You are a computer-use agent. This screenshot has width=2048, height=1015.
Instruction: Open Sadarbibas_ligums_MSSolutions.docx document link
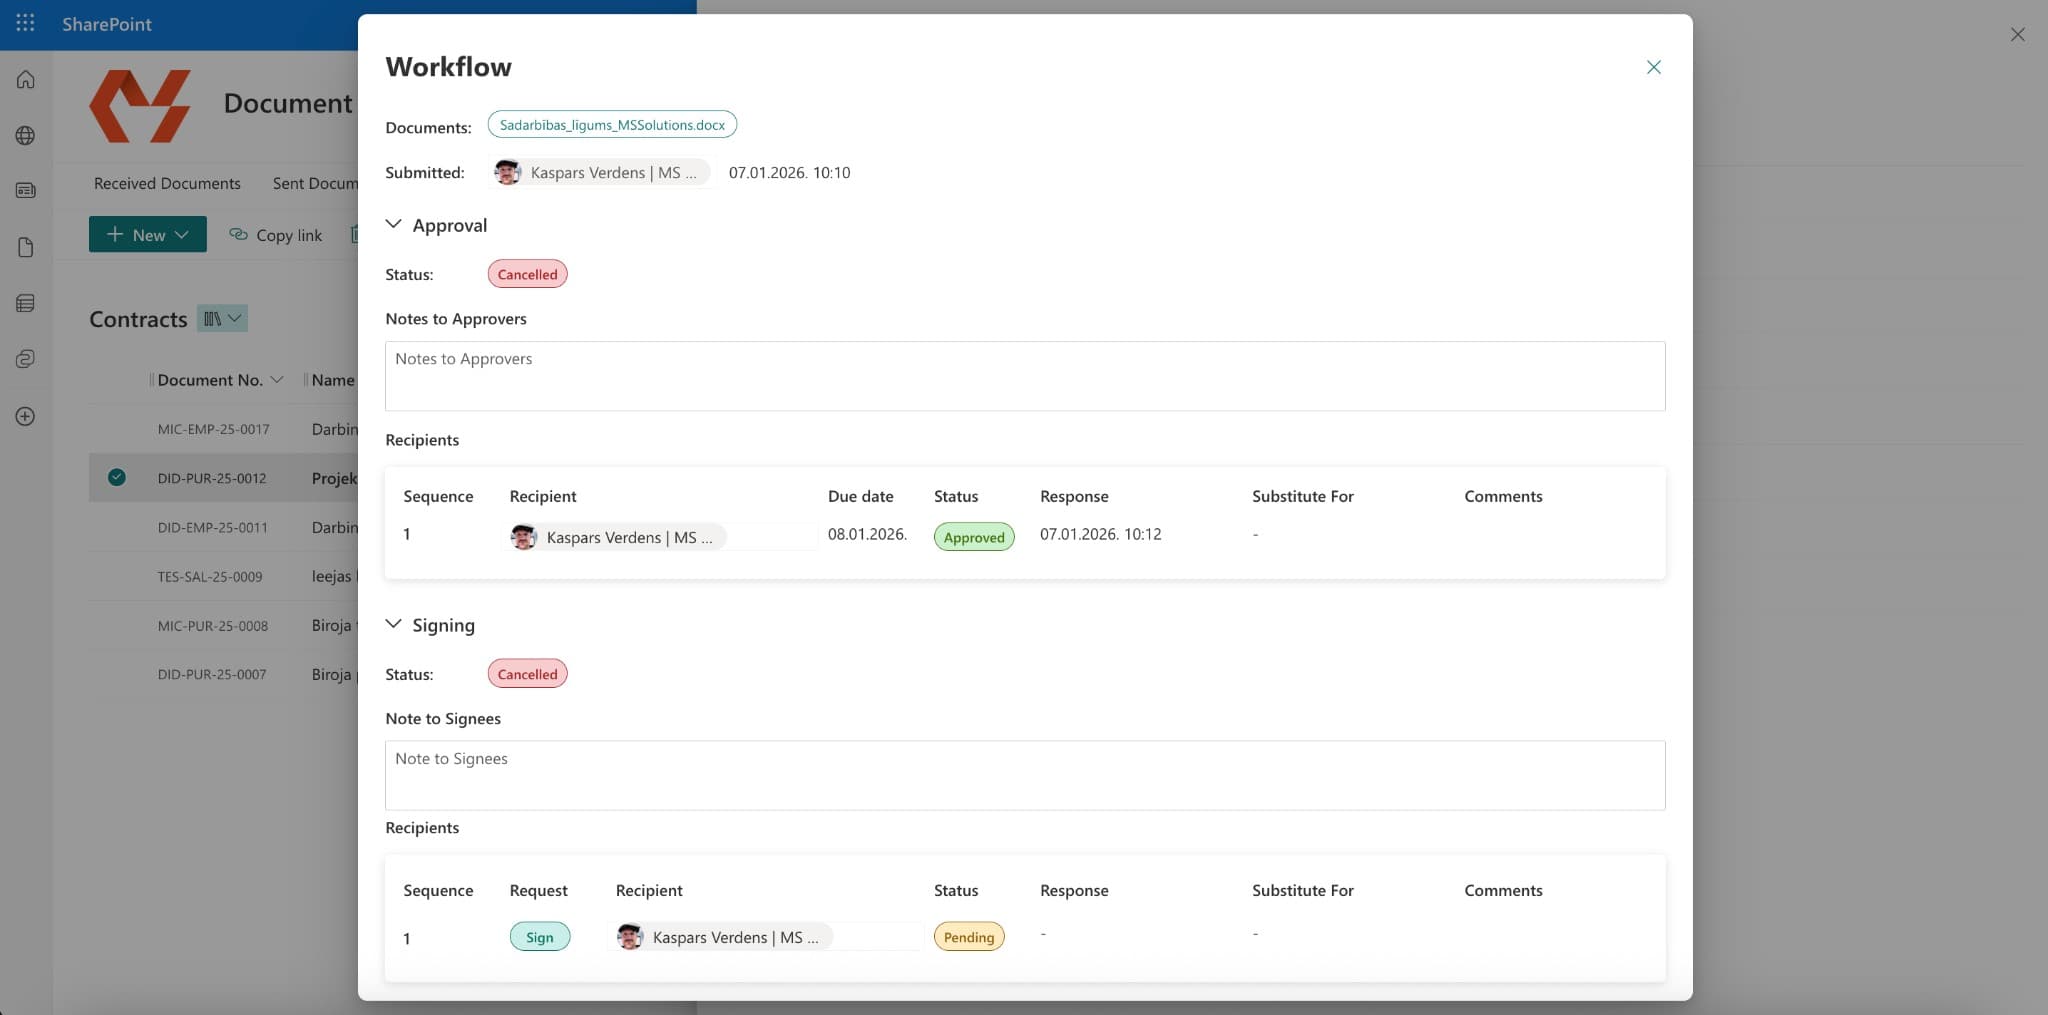(x=612, y=125)
